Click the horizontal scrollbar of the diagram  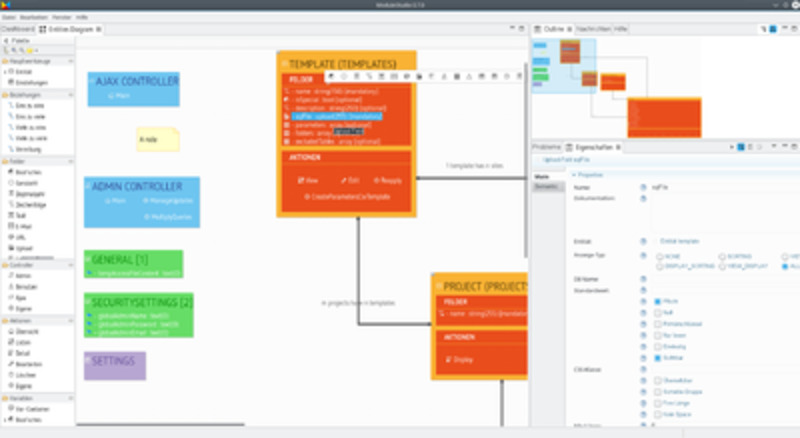click(161, 424)
